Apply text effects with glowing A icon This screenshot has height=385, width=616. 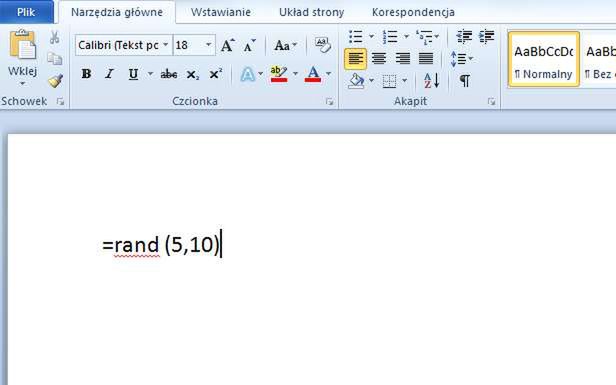coord(248,74)
